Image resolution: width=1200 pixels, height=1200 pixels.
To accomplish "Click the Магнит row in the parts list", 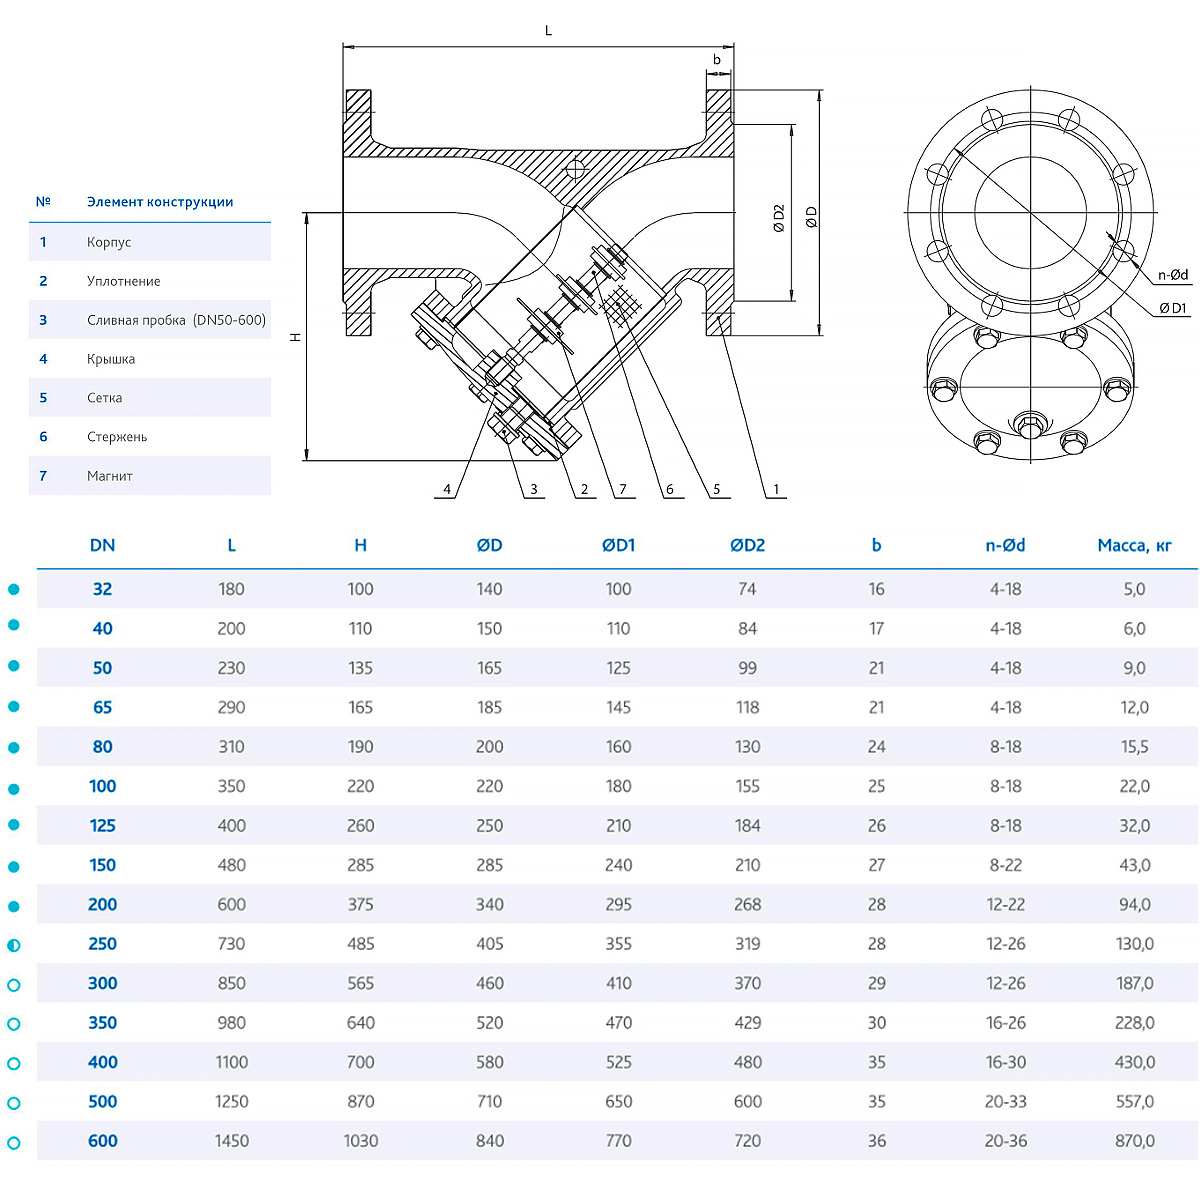I will [x=110, y=476].
